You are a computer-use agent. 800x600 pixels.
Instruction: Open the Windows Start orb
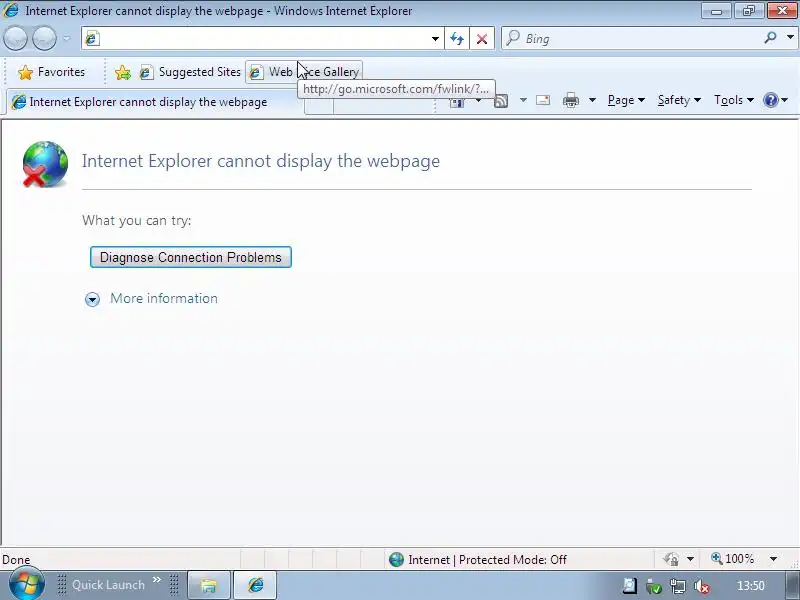coord(25,584)
